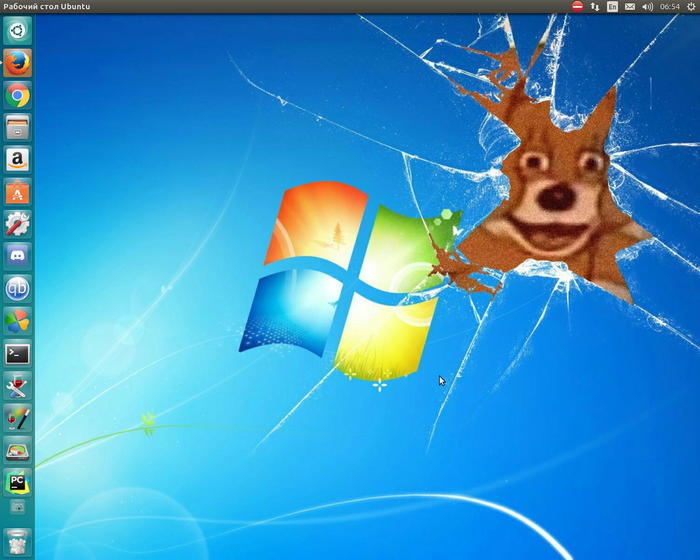This screenshot has height=560, width=700.
Task: Open the messaging envelope menu
Action: (630, 7)
